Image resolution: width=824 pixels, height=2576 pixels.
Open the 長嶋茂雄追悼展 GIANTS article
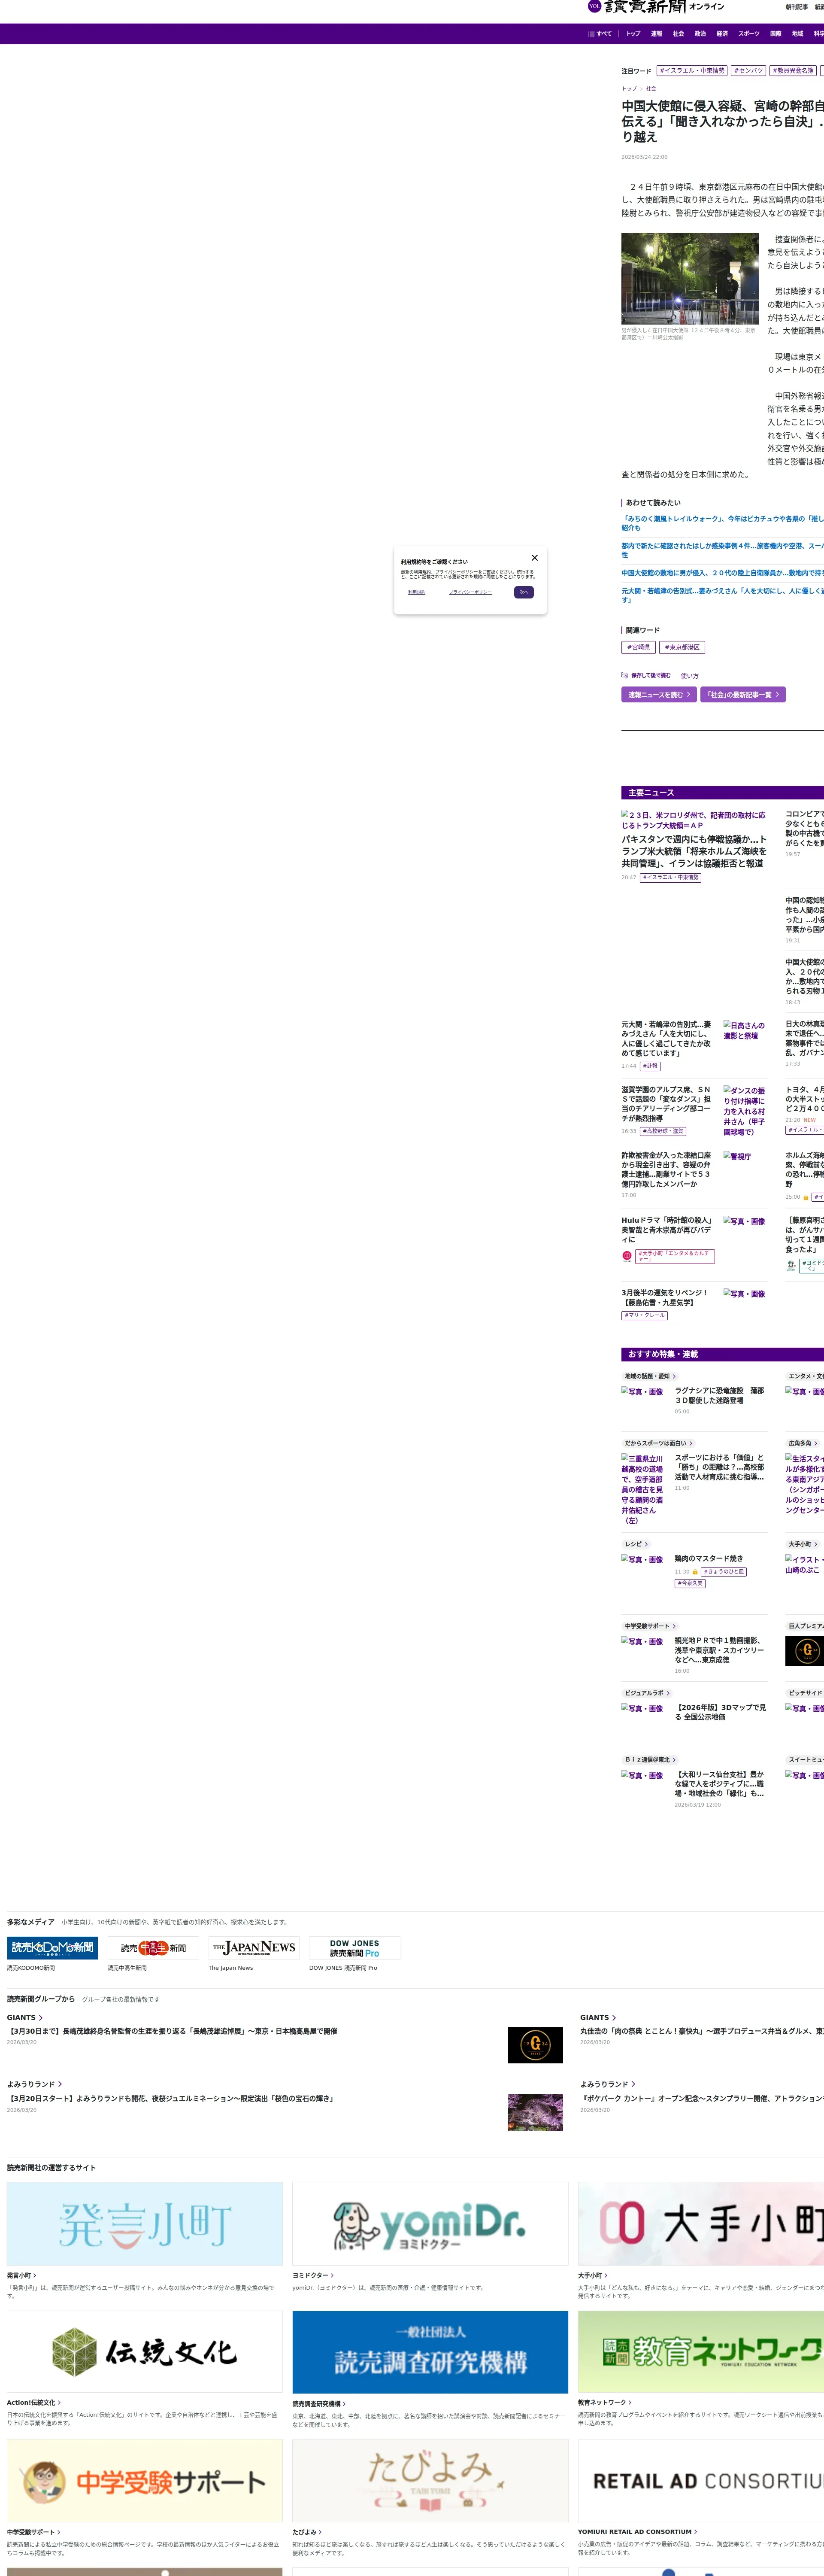[173, 2031]
